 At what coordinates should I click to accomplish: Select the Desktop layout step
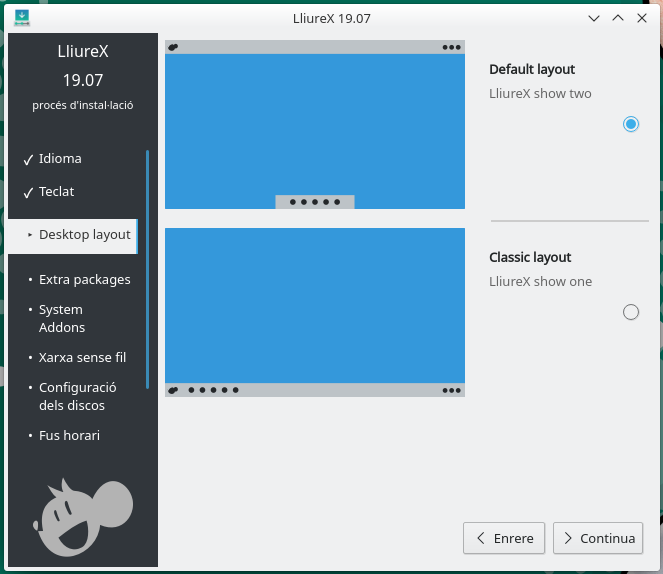[73, 236]
